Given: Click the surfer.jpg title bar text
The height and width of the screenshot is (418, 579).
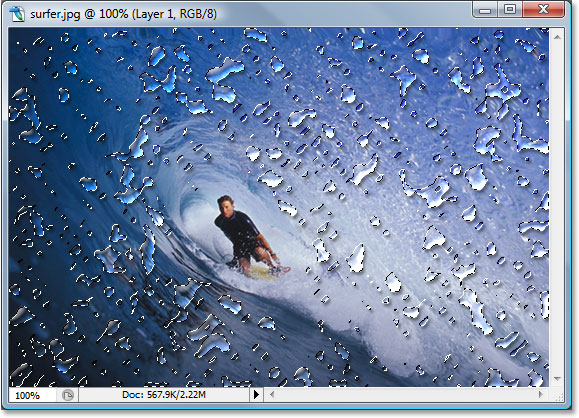Looking at the screenshot, I should (x=123, y=14).
